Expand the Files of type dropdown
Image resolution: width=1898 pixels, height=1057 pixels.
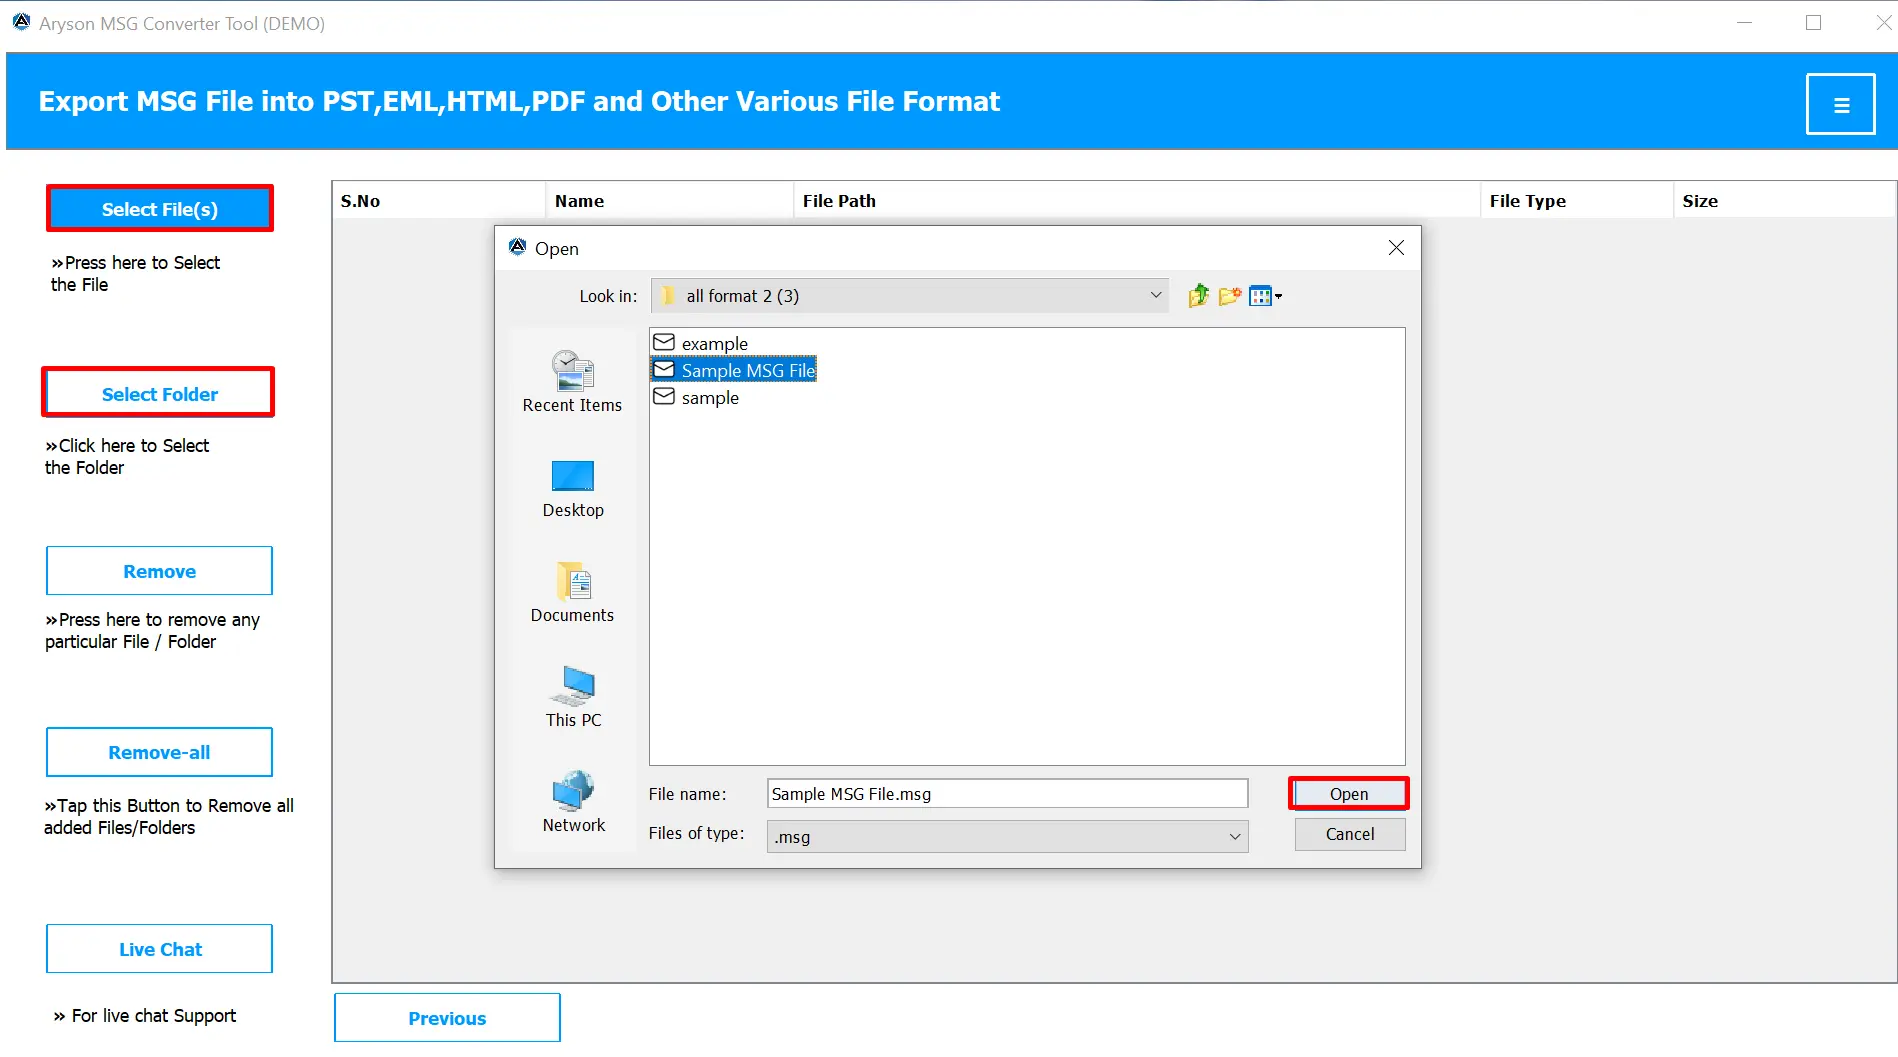pyautogui.click(x=1235, y=837)
